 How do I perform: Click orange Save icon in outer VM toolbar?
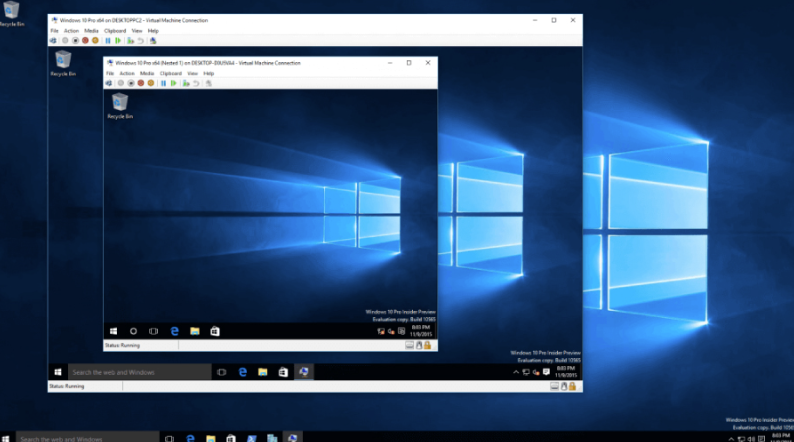(95, 41)
